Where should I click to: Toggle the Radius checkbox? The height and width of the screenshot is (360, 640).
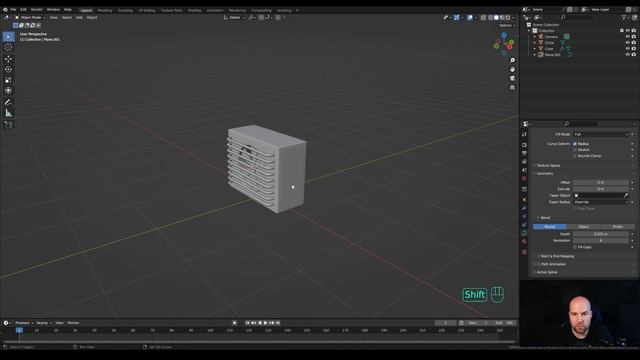pos(575,144)
